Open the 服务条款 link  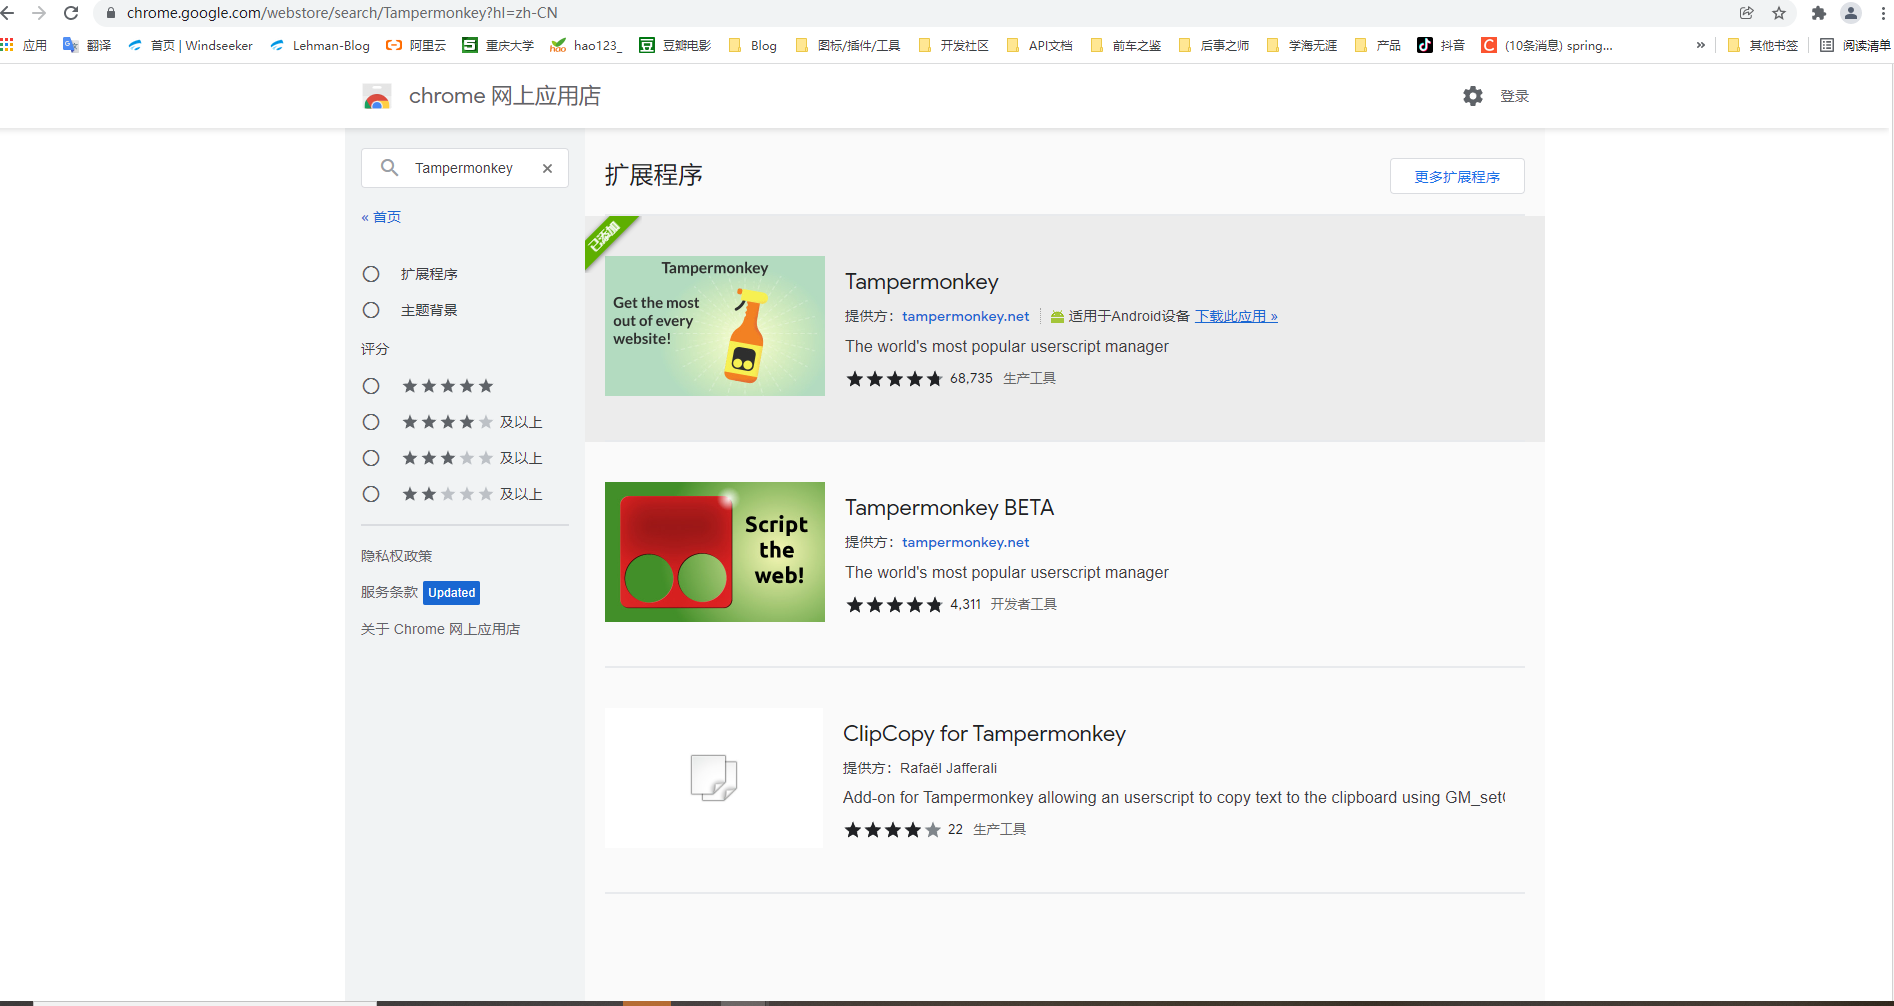point(389,592)
